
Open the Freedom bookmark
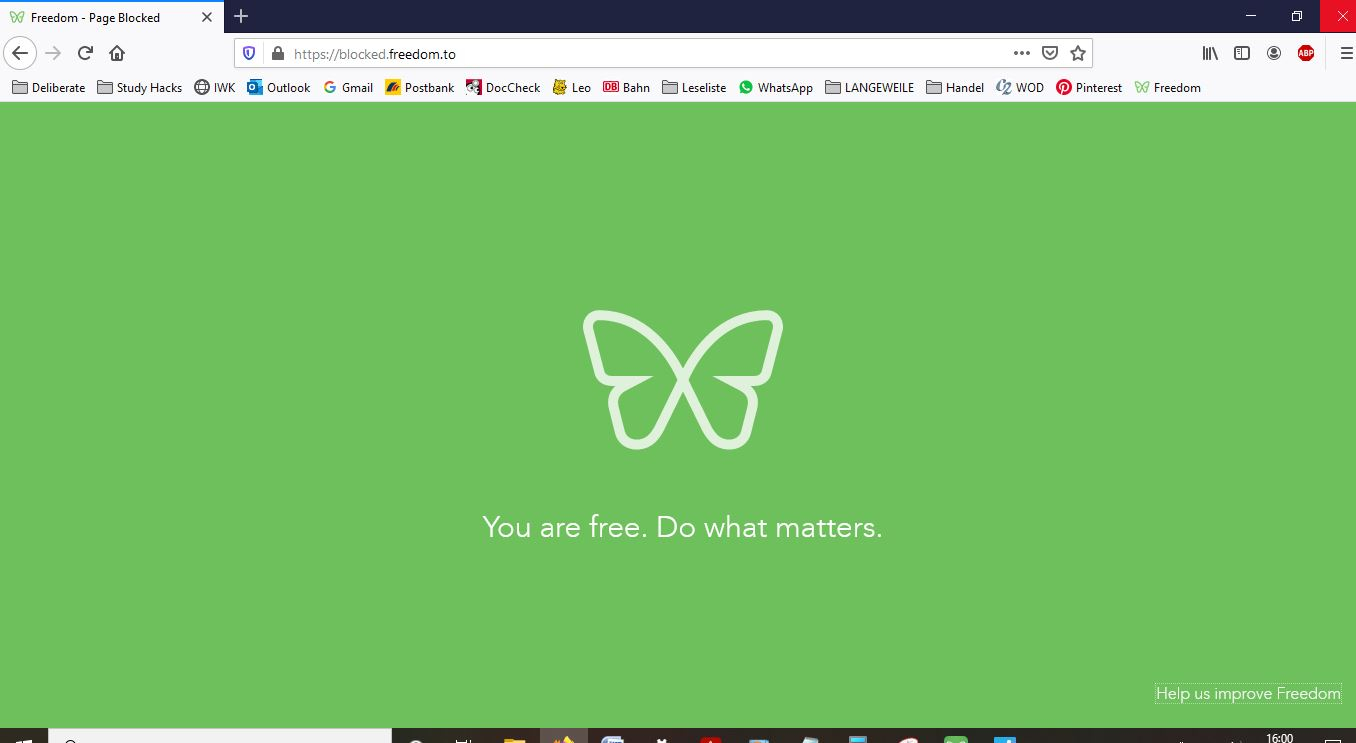point(1167,87)
